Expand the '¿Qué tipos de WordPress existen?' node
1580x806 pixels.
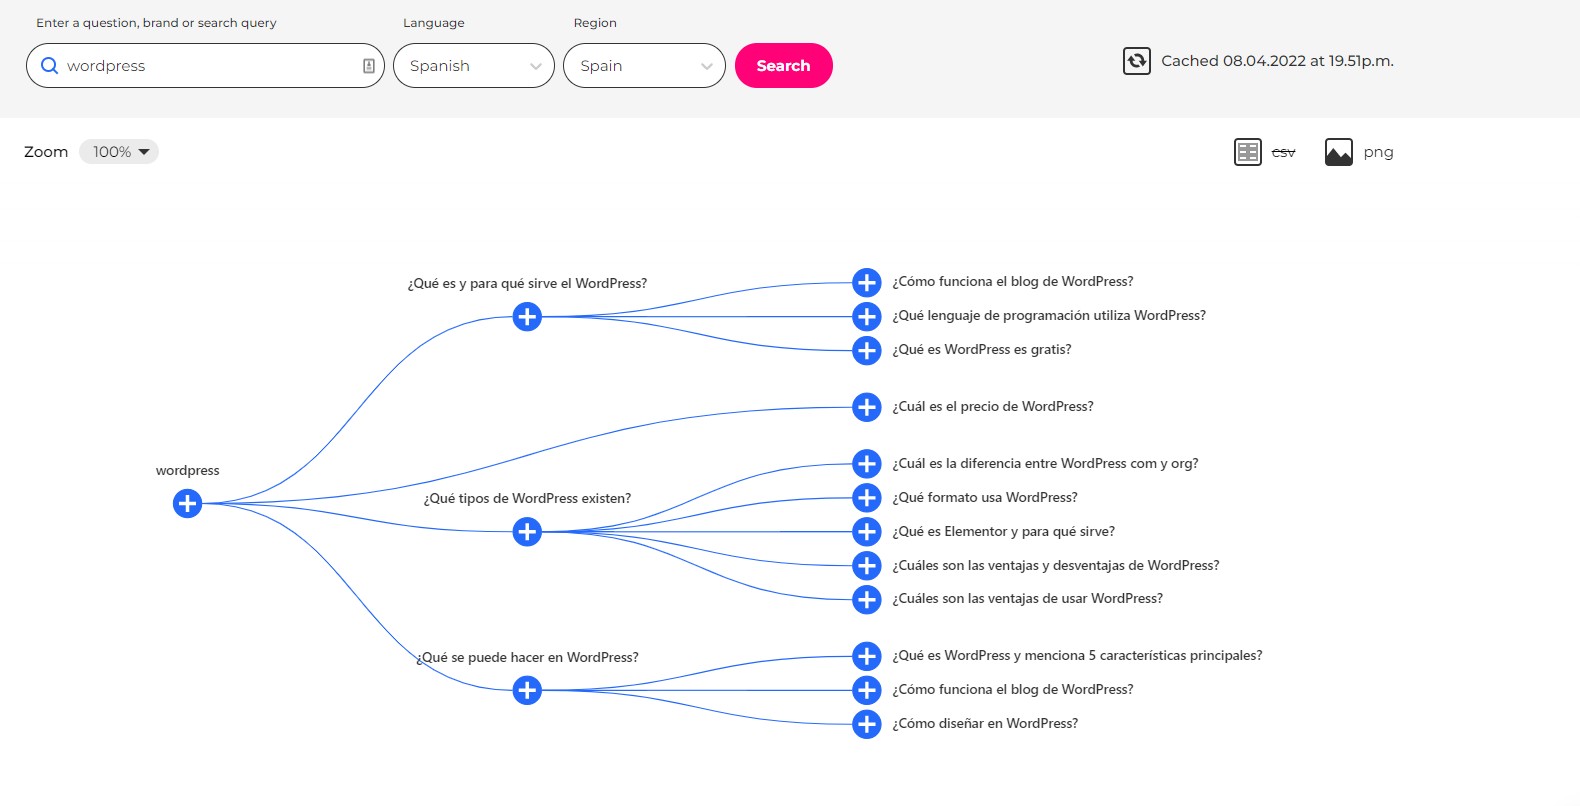tap(527, 532)
